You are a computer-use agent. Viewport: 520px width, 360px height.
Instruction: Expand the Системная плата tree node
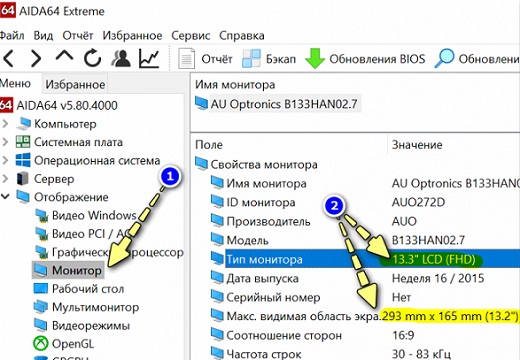tap(5, 142)
